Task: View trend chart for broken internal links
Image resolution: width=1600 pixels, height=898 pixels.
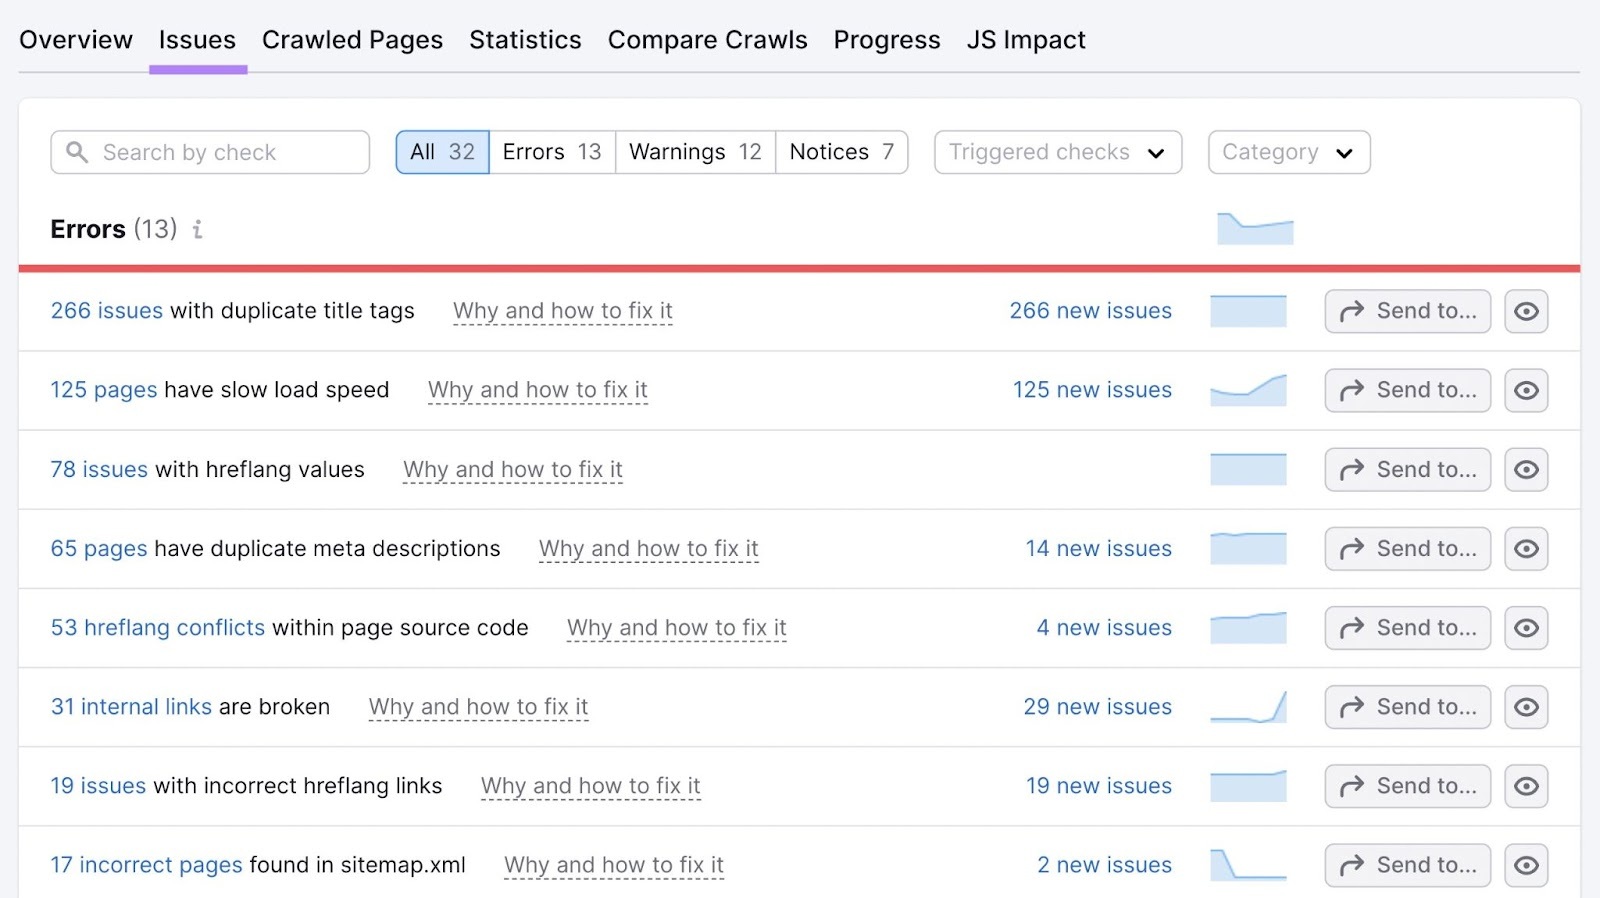Action: click(1248, 707)
